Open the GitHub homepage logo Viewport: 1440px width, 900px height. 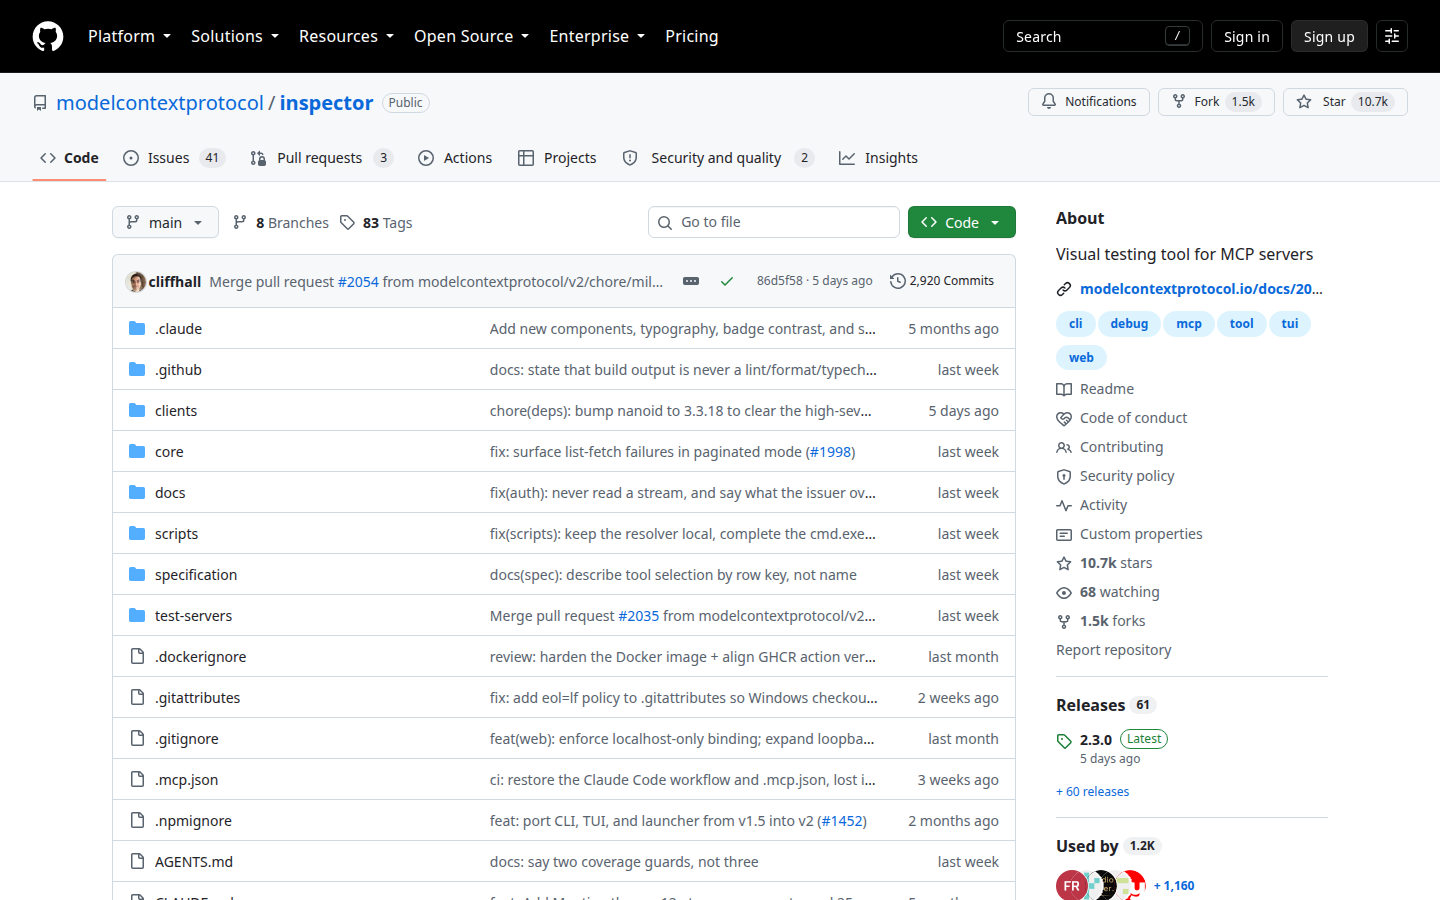pos(48,36)
